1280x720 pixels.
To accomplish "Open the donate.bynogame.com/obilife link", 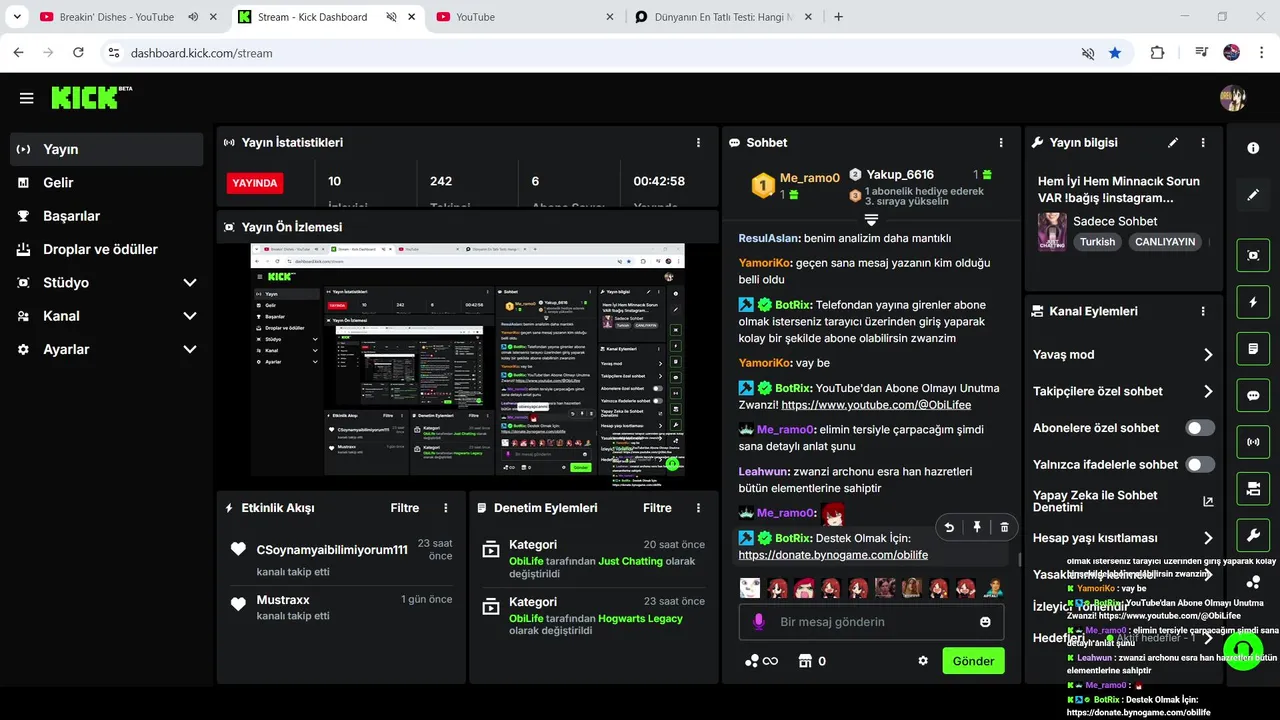I will pyautogui.click(x=833, y=555).
